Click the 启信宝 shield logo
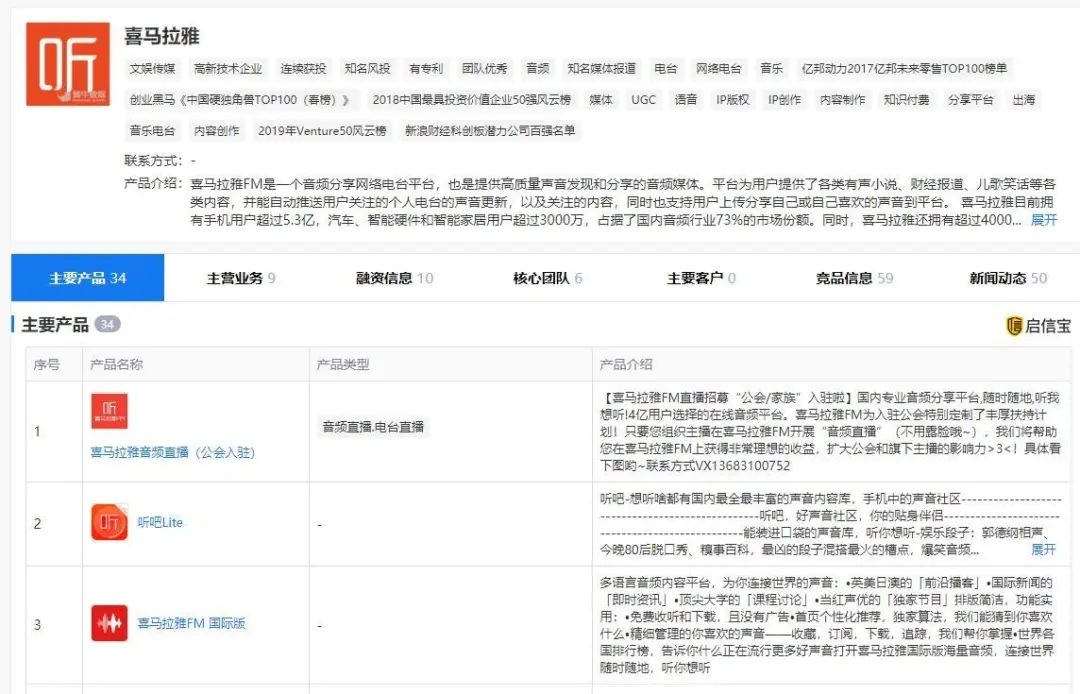Image resolution: width=1080 pixels, height=694 pixels. tap(1014, 326)
